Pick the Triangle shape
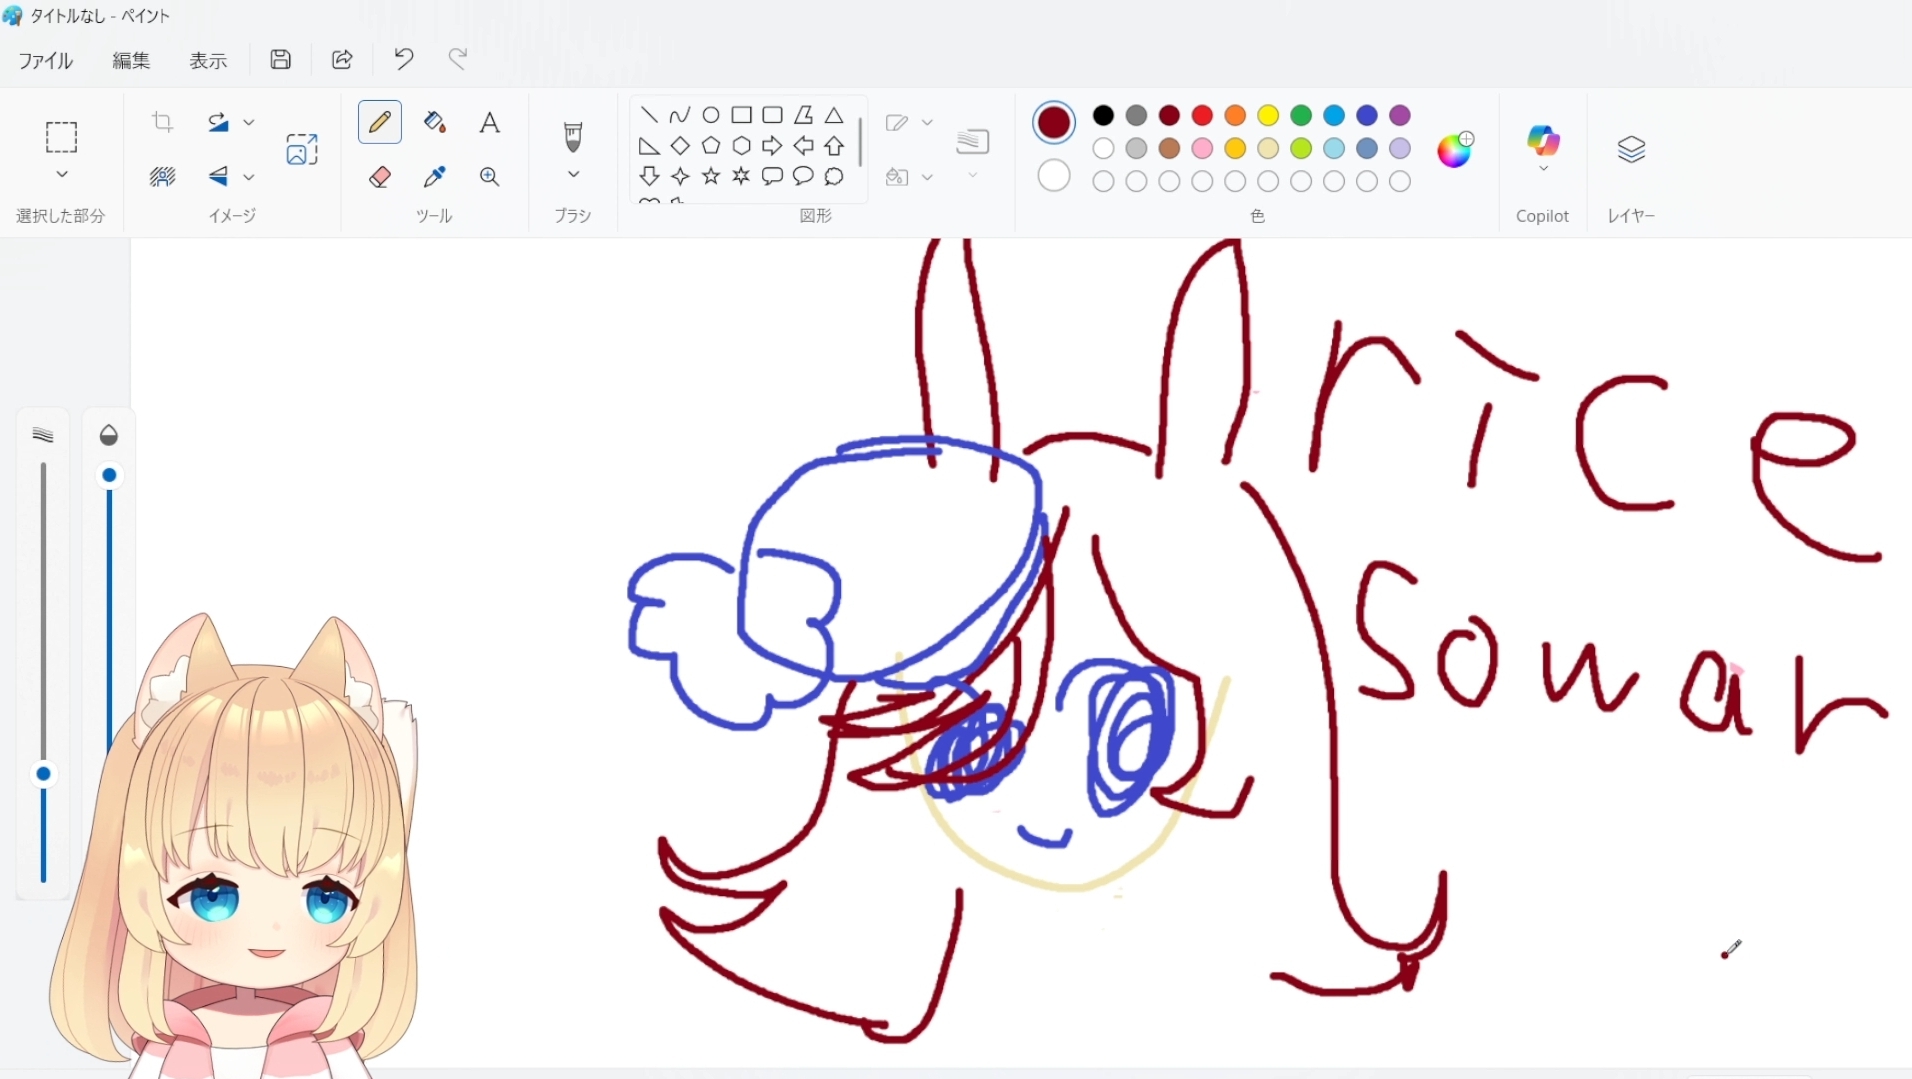The width and height of the screenshot is (1912, 1079). point(834,115)
